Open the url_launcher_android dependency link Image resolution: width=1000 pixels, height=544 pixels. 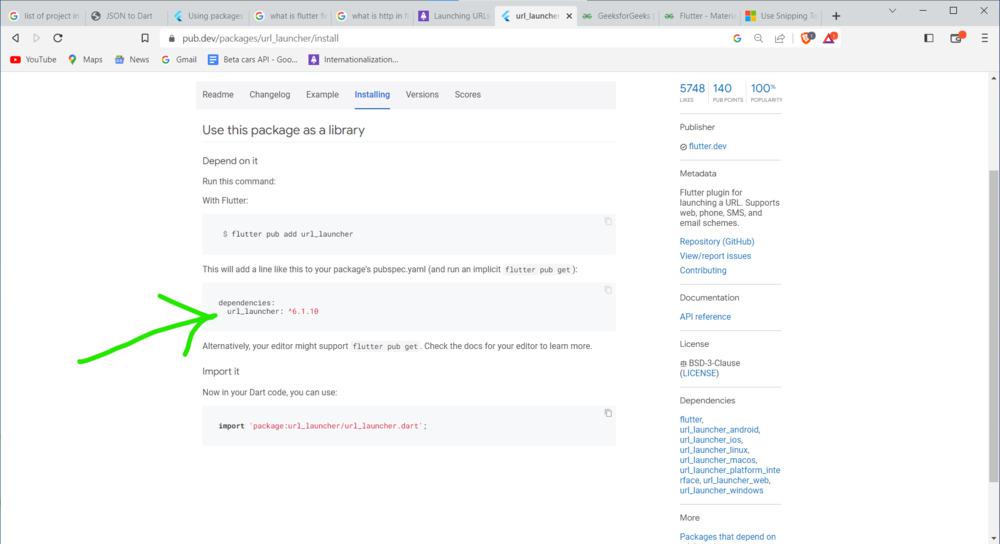(x=719, y=430)
